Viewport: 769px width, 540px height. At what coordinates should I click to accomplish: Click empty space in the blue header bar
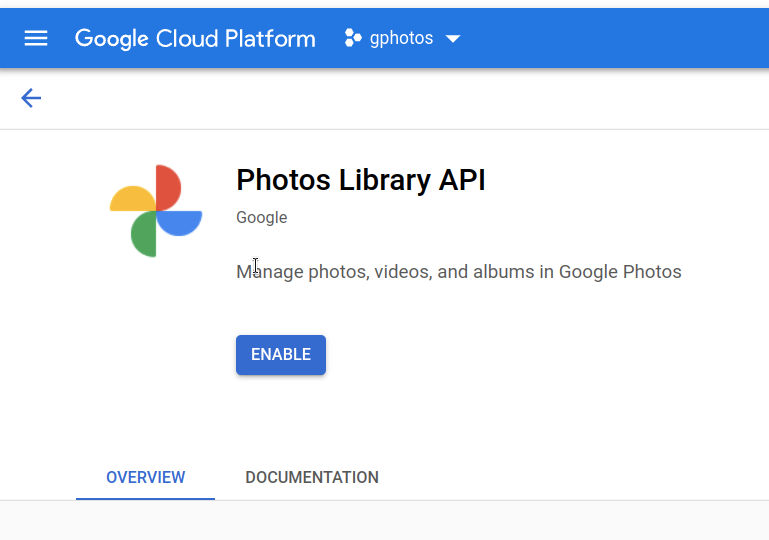point(620,38)
